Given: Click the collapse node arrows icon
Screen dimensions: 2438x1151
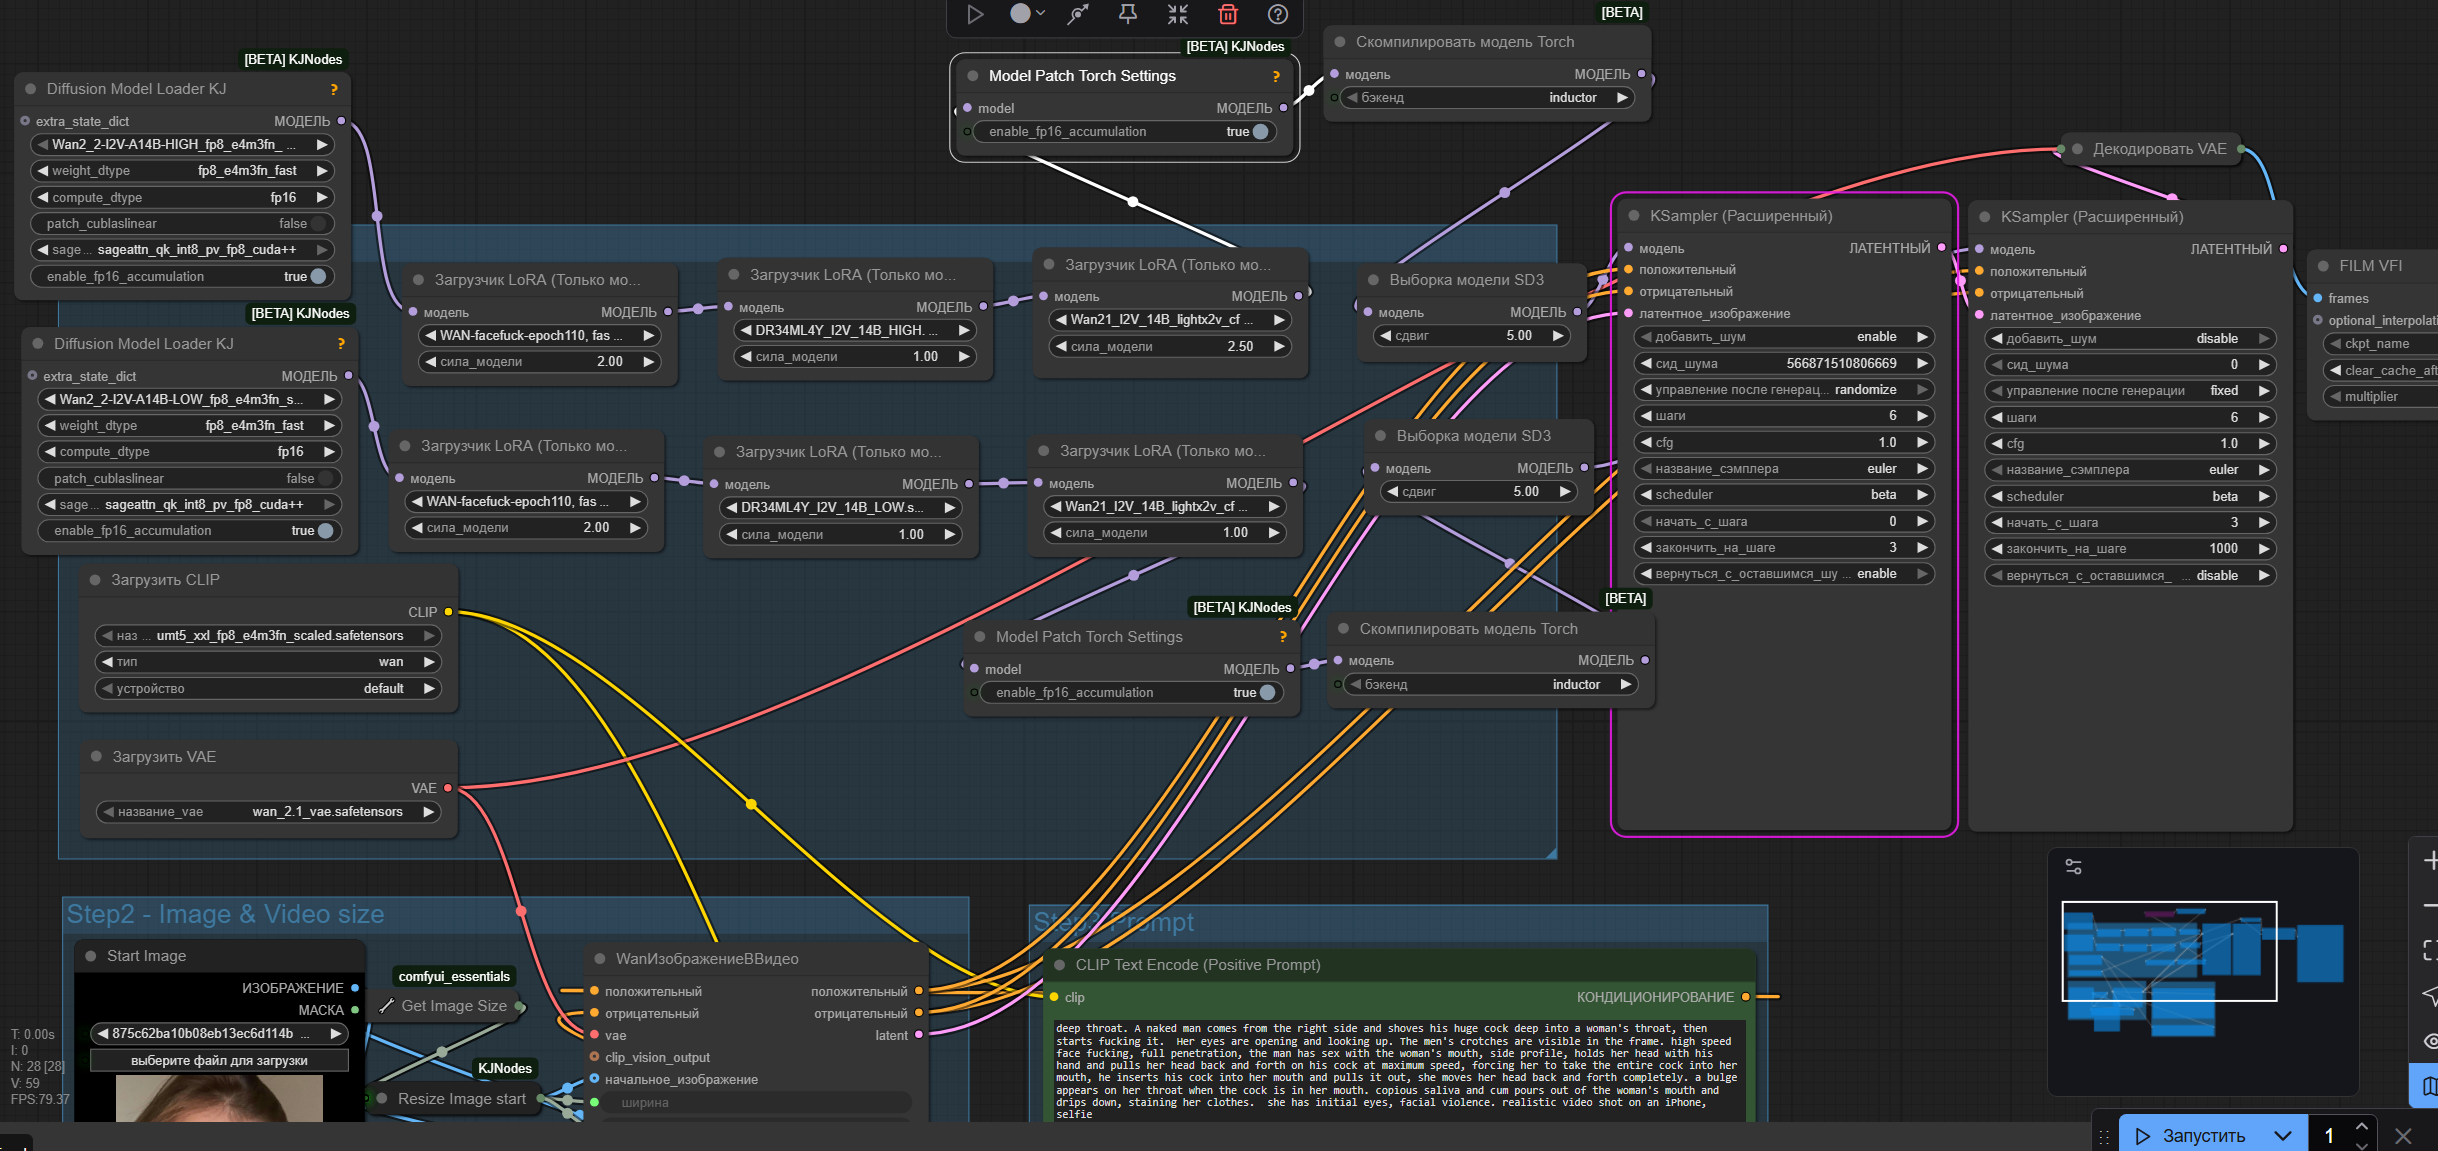Looking at the screenshot, I should [x=1177, y=14].
